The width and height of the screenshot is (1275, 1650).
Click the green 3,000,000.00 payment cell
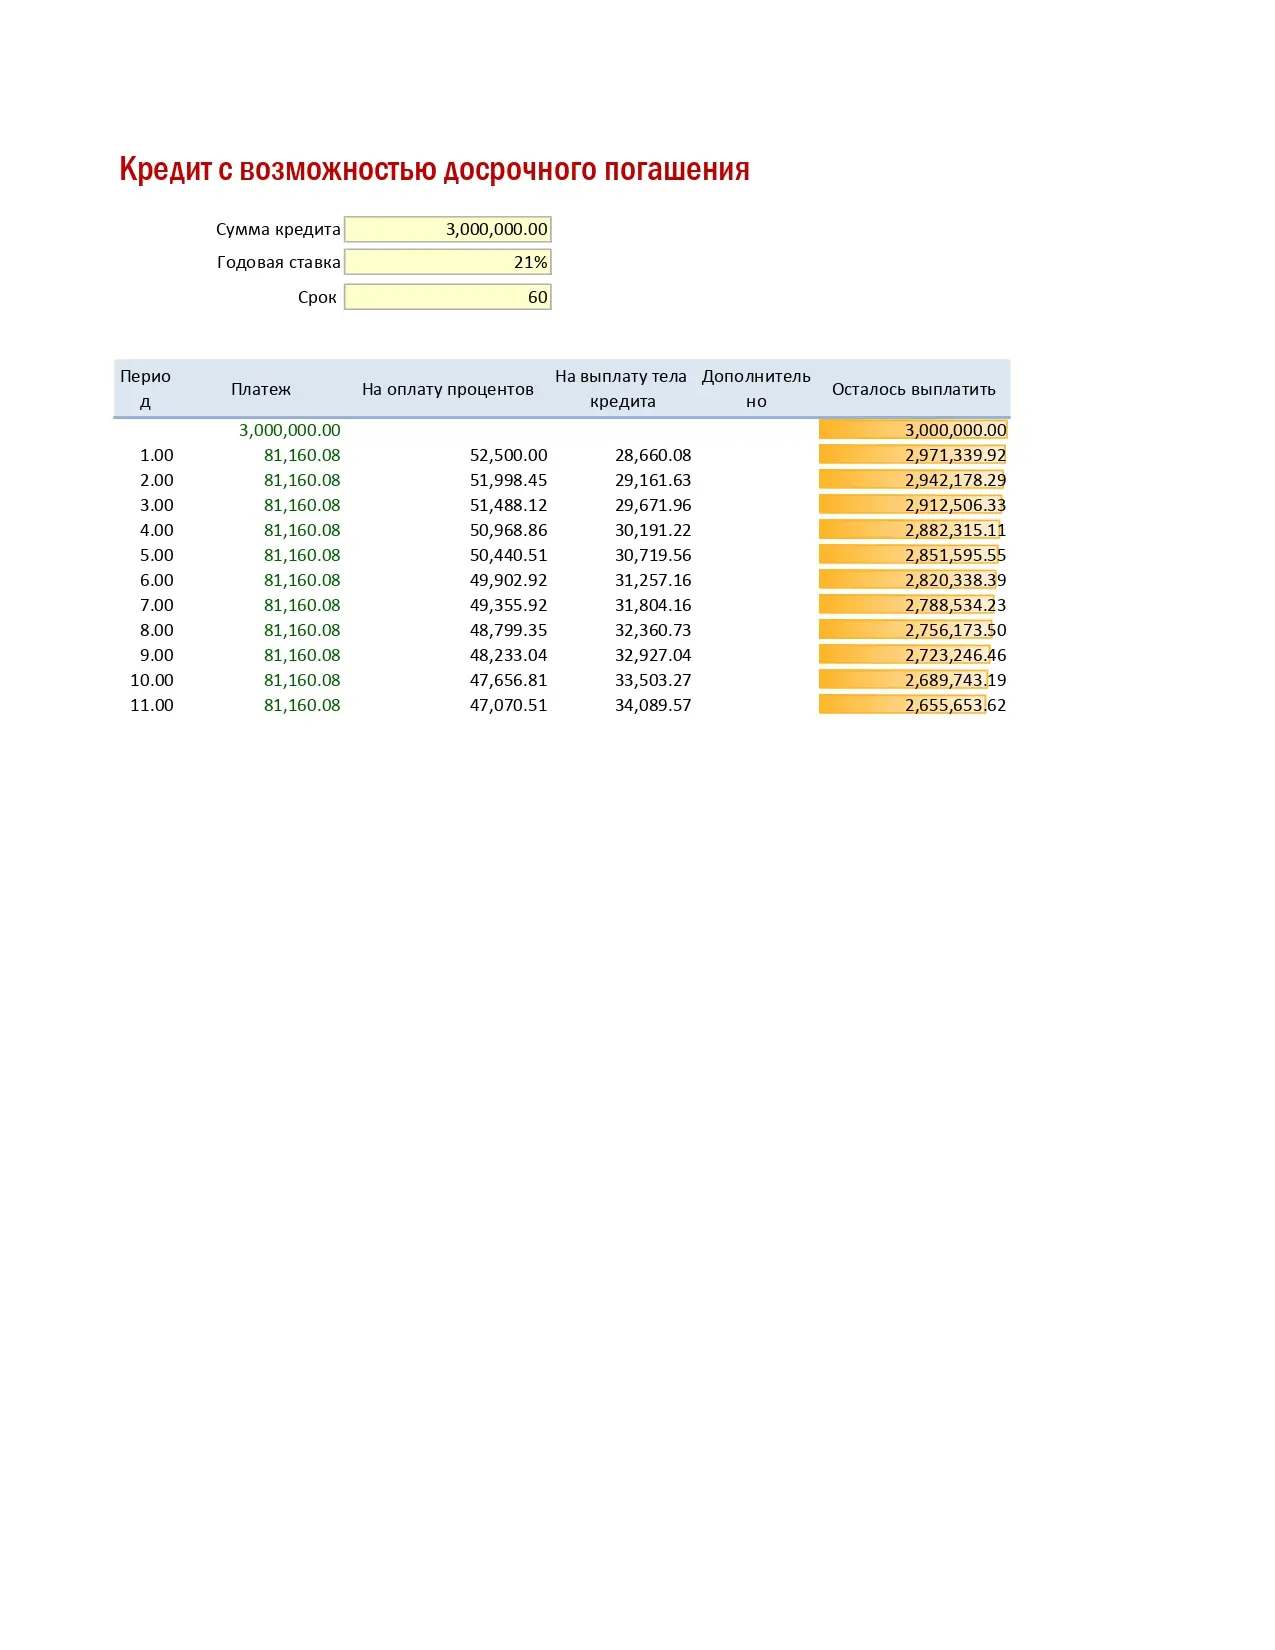click(289, 430)
